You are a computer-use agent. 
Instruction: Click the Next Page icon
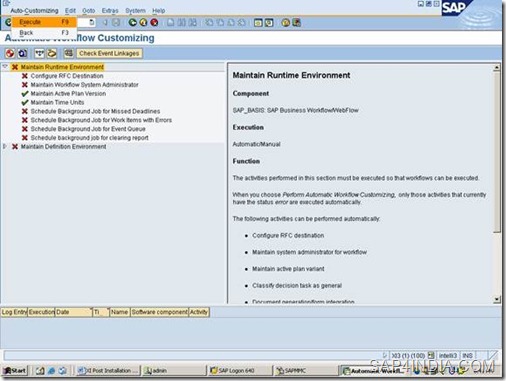coord(231,22)
